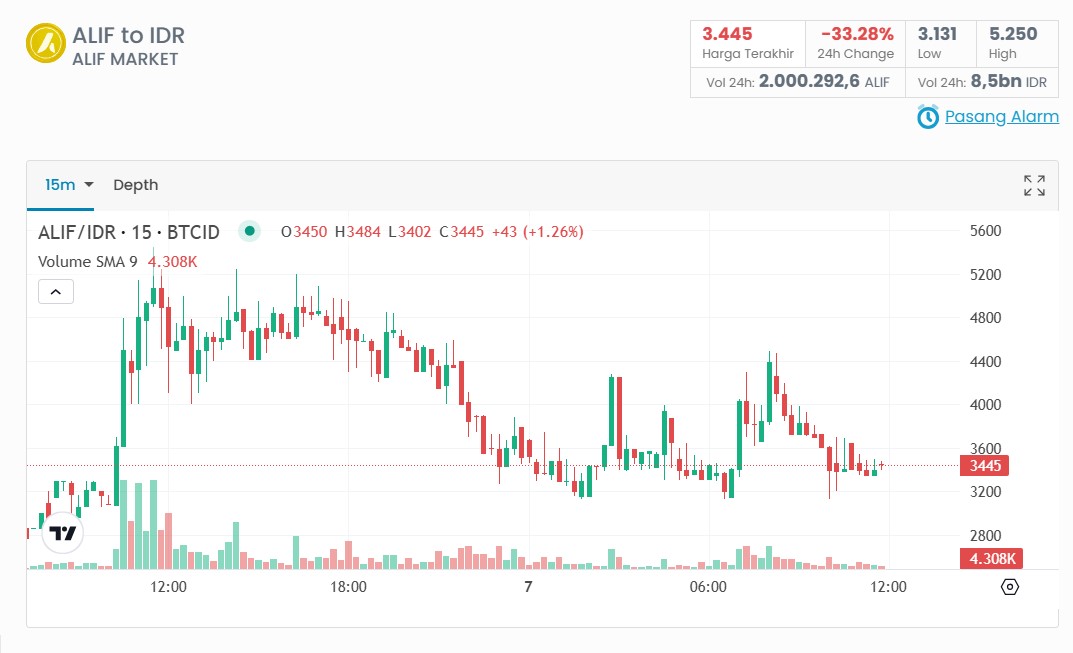This screenshot has height=653, width=1073.
Task: Click the 8,5bn IDR volume figure
Action: [x=1009, y=81]
